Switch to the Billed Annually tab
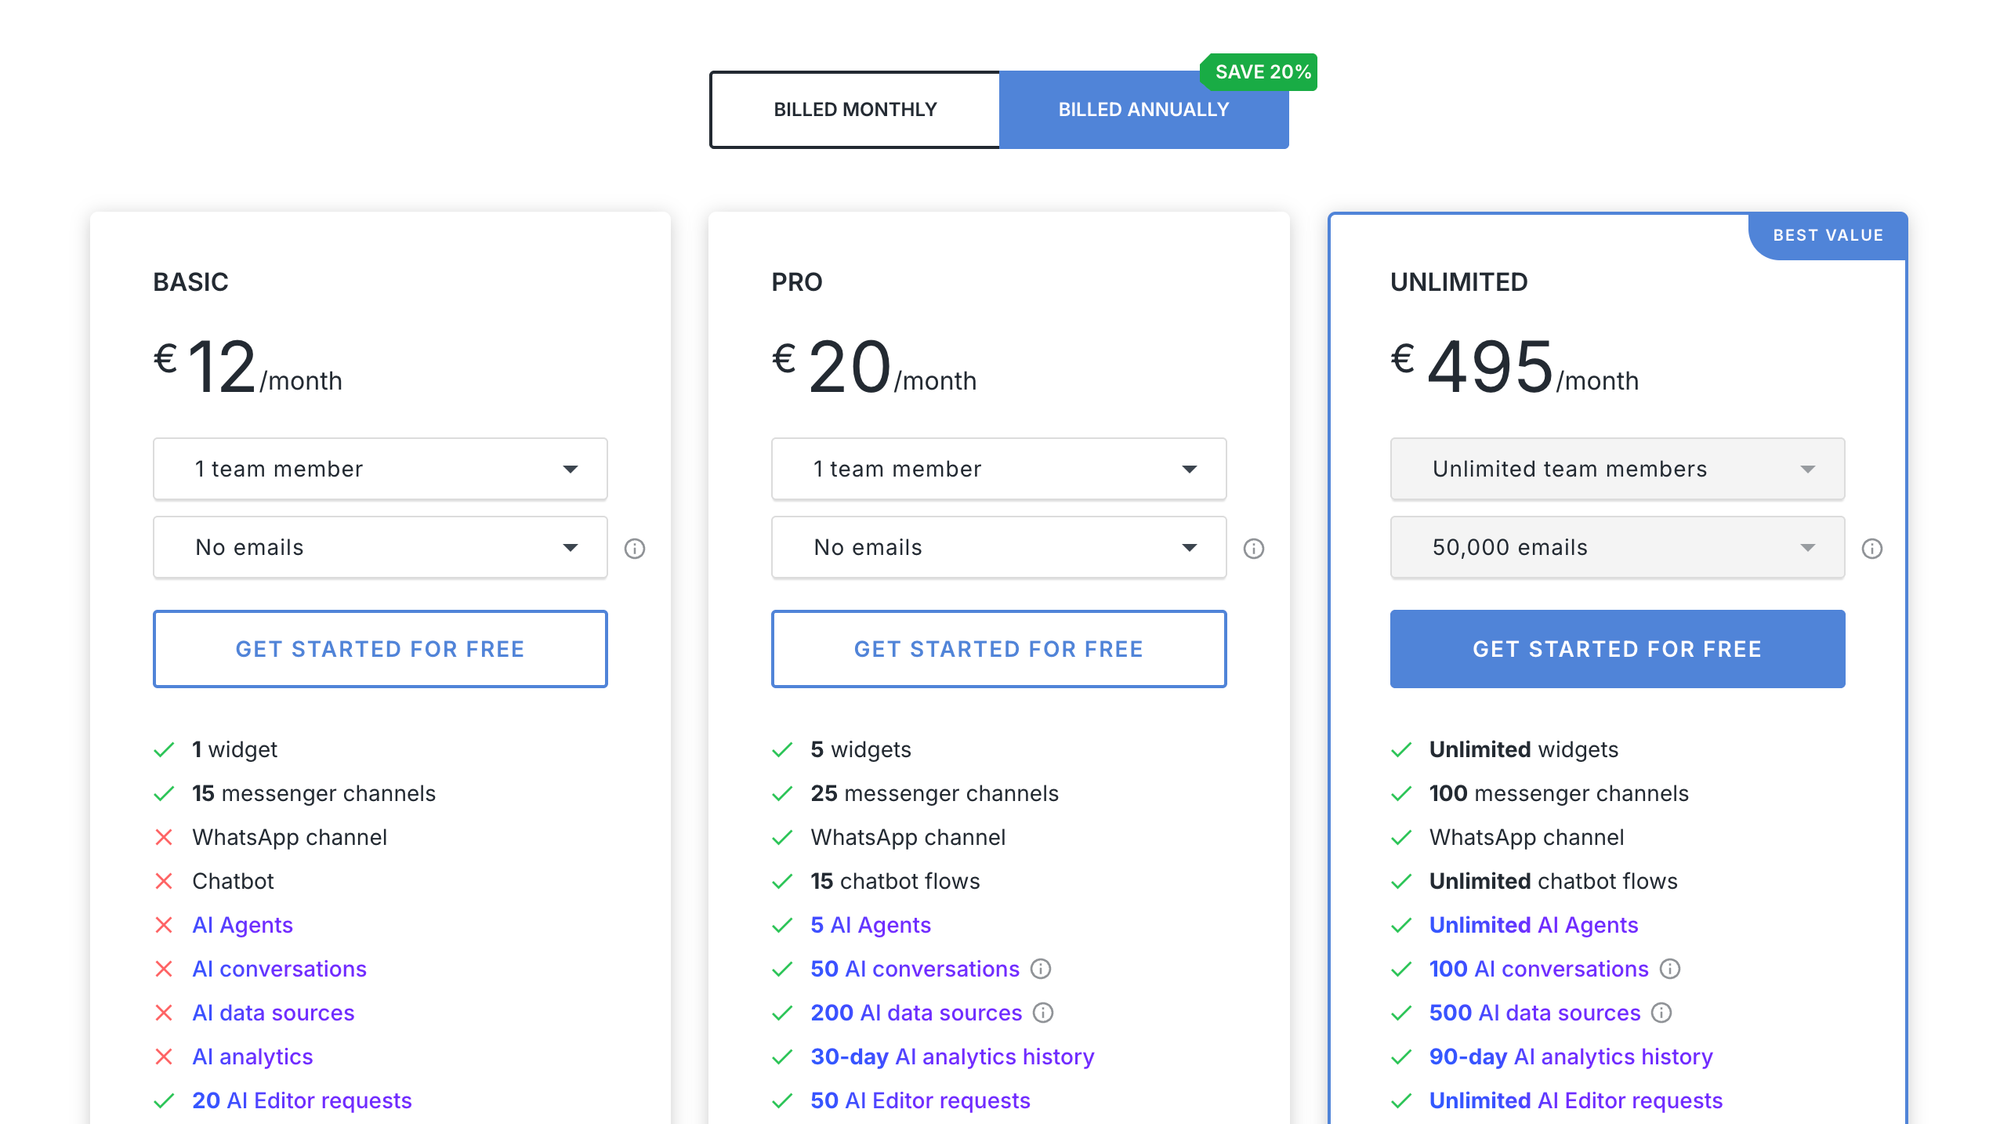This screenshot has width=2000, height=1124. pyautogui.click(x=1144, y=109)
